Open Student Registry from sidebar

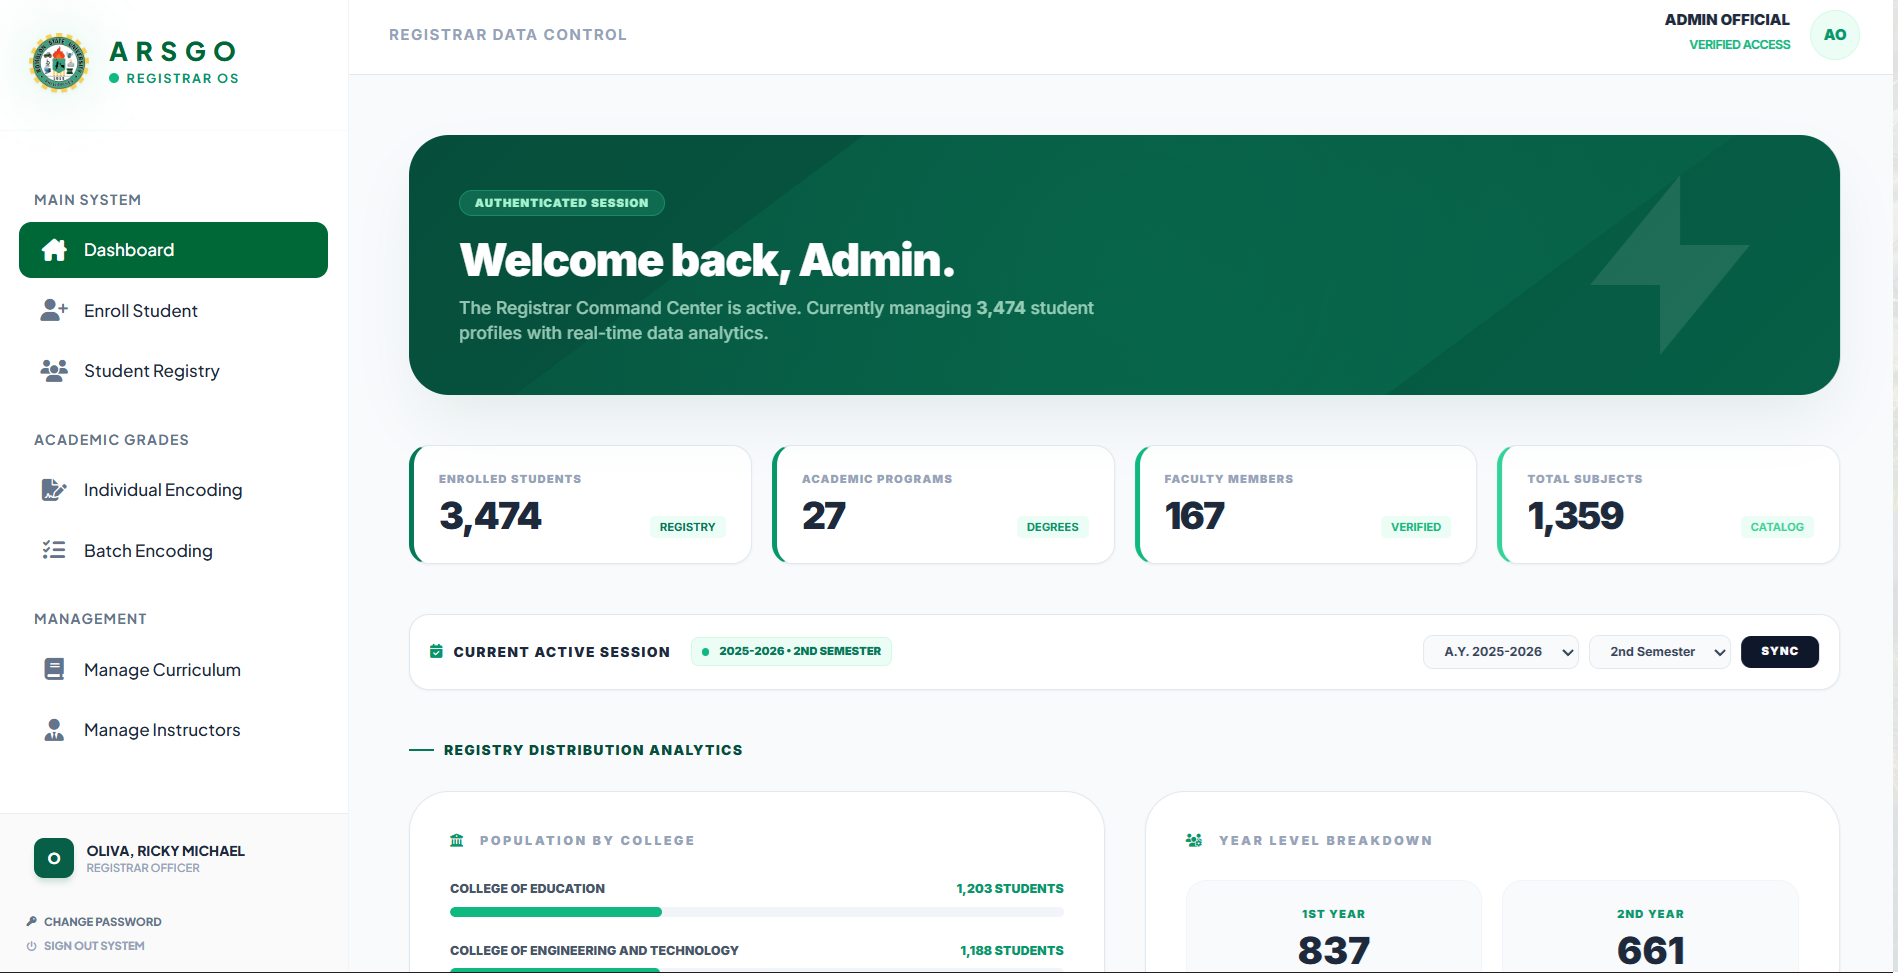click(x=151, y=371)
